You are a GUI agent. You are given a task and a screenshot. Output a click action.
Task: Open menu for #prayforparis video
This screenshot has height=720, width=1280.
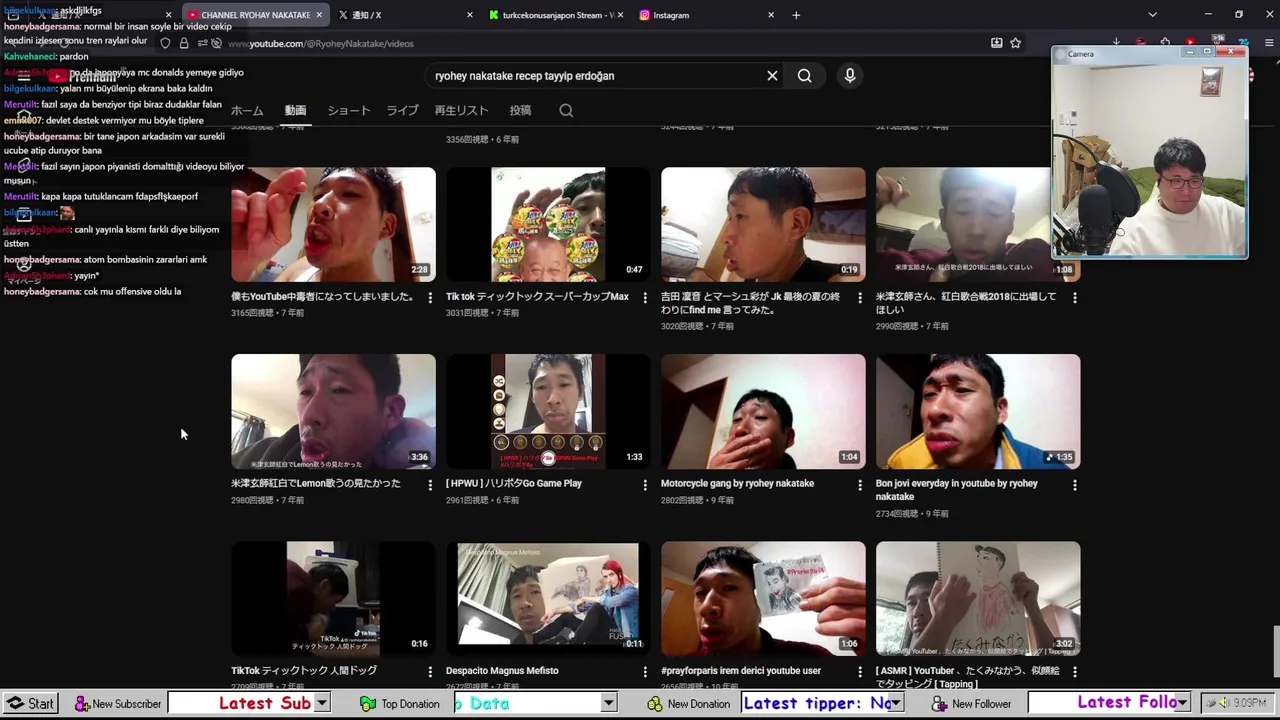[860, 672]
